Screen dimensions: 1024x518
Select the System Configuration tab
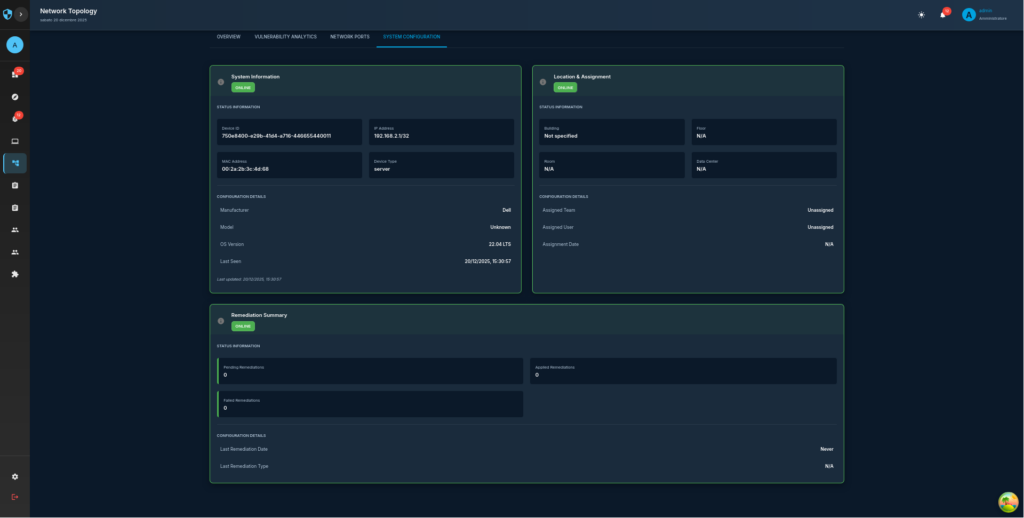click(411, 37)
